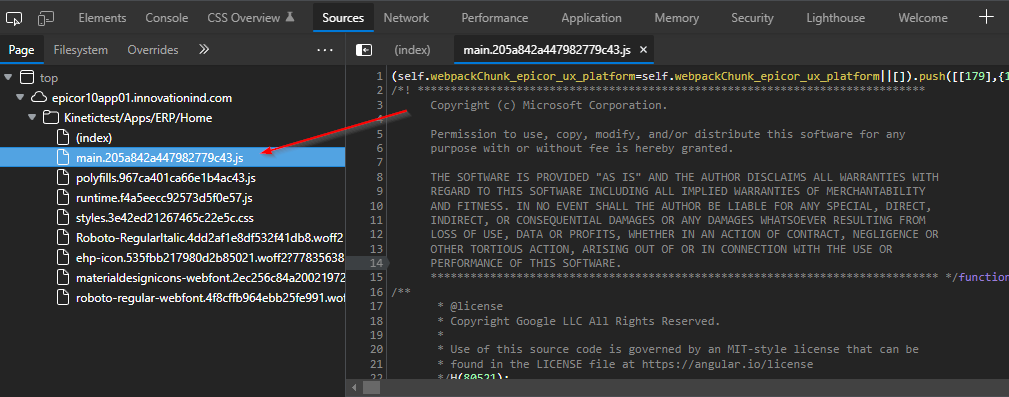Screen dimensions: 1009x397
Task: Click 'PERFORMANCE OF THIS SOFTWARE.' code line
Action: coord(526,263)
